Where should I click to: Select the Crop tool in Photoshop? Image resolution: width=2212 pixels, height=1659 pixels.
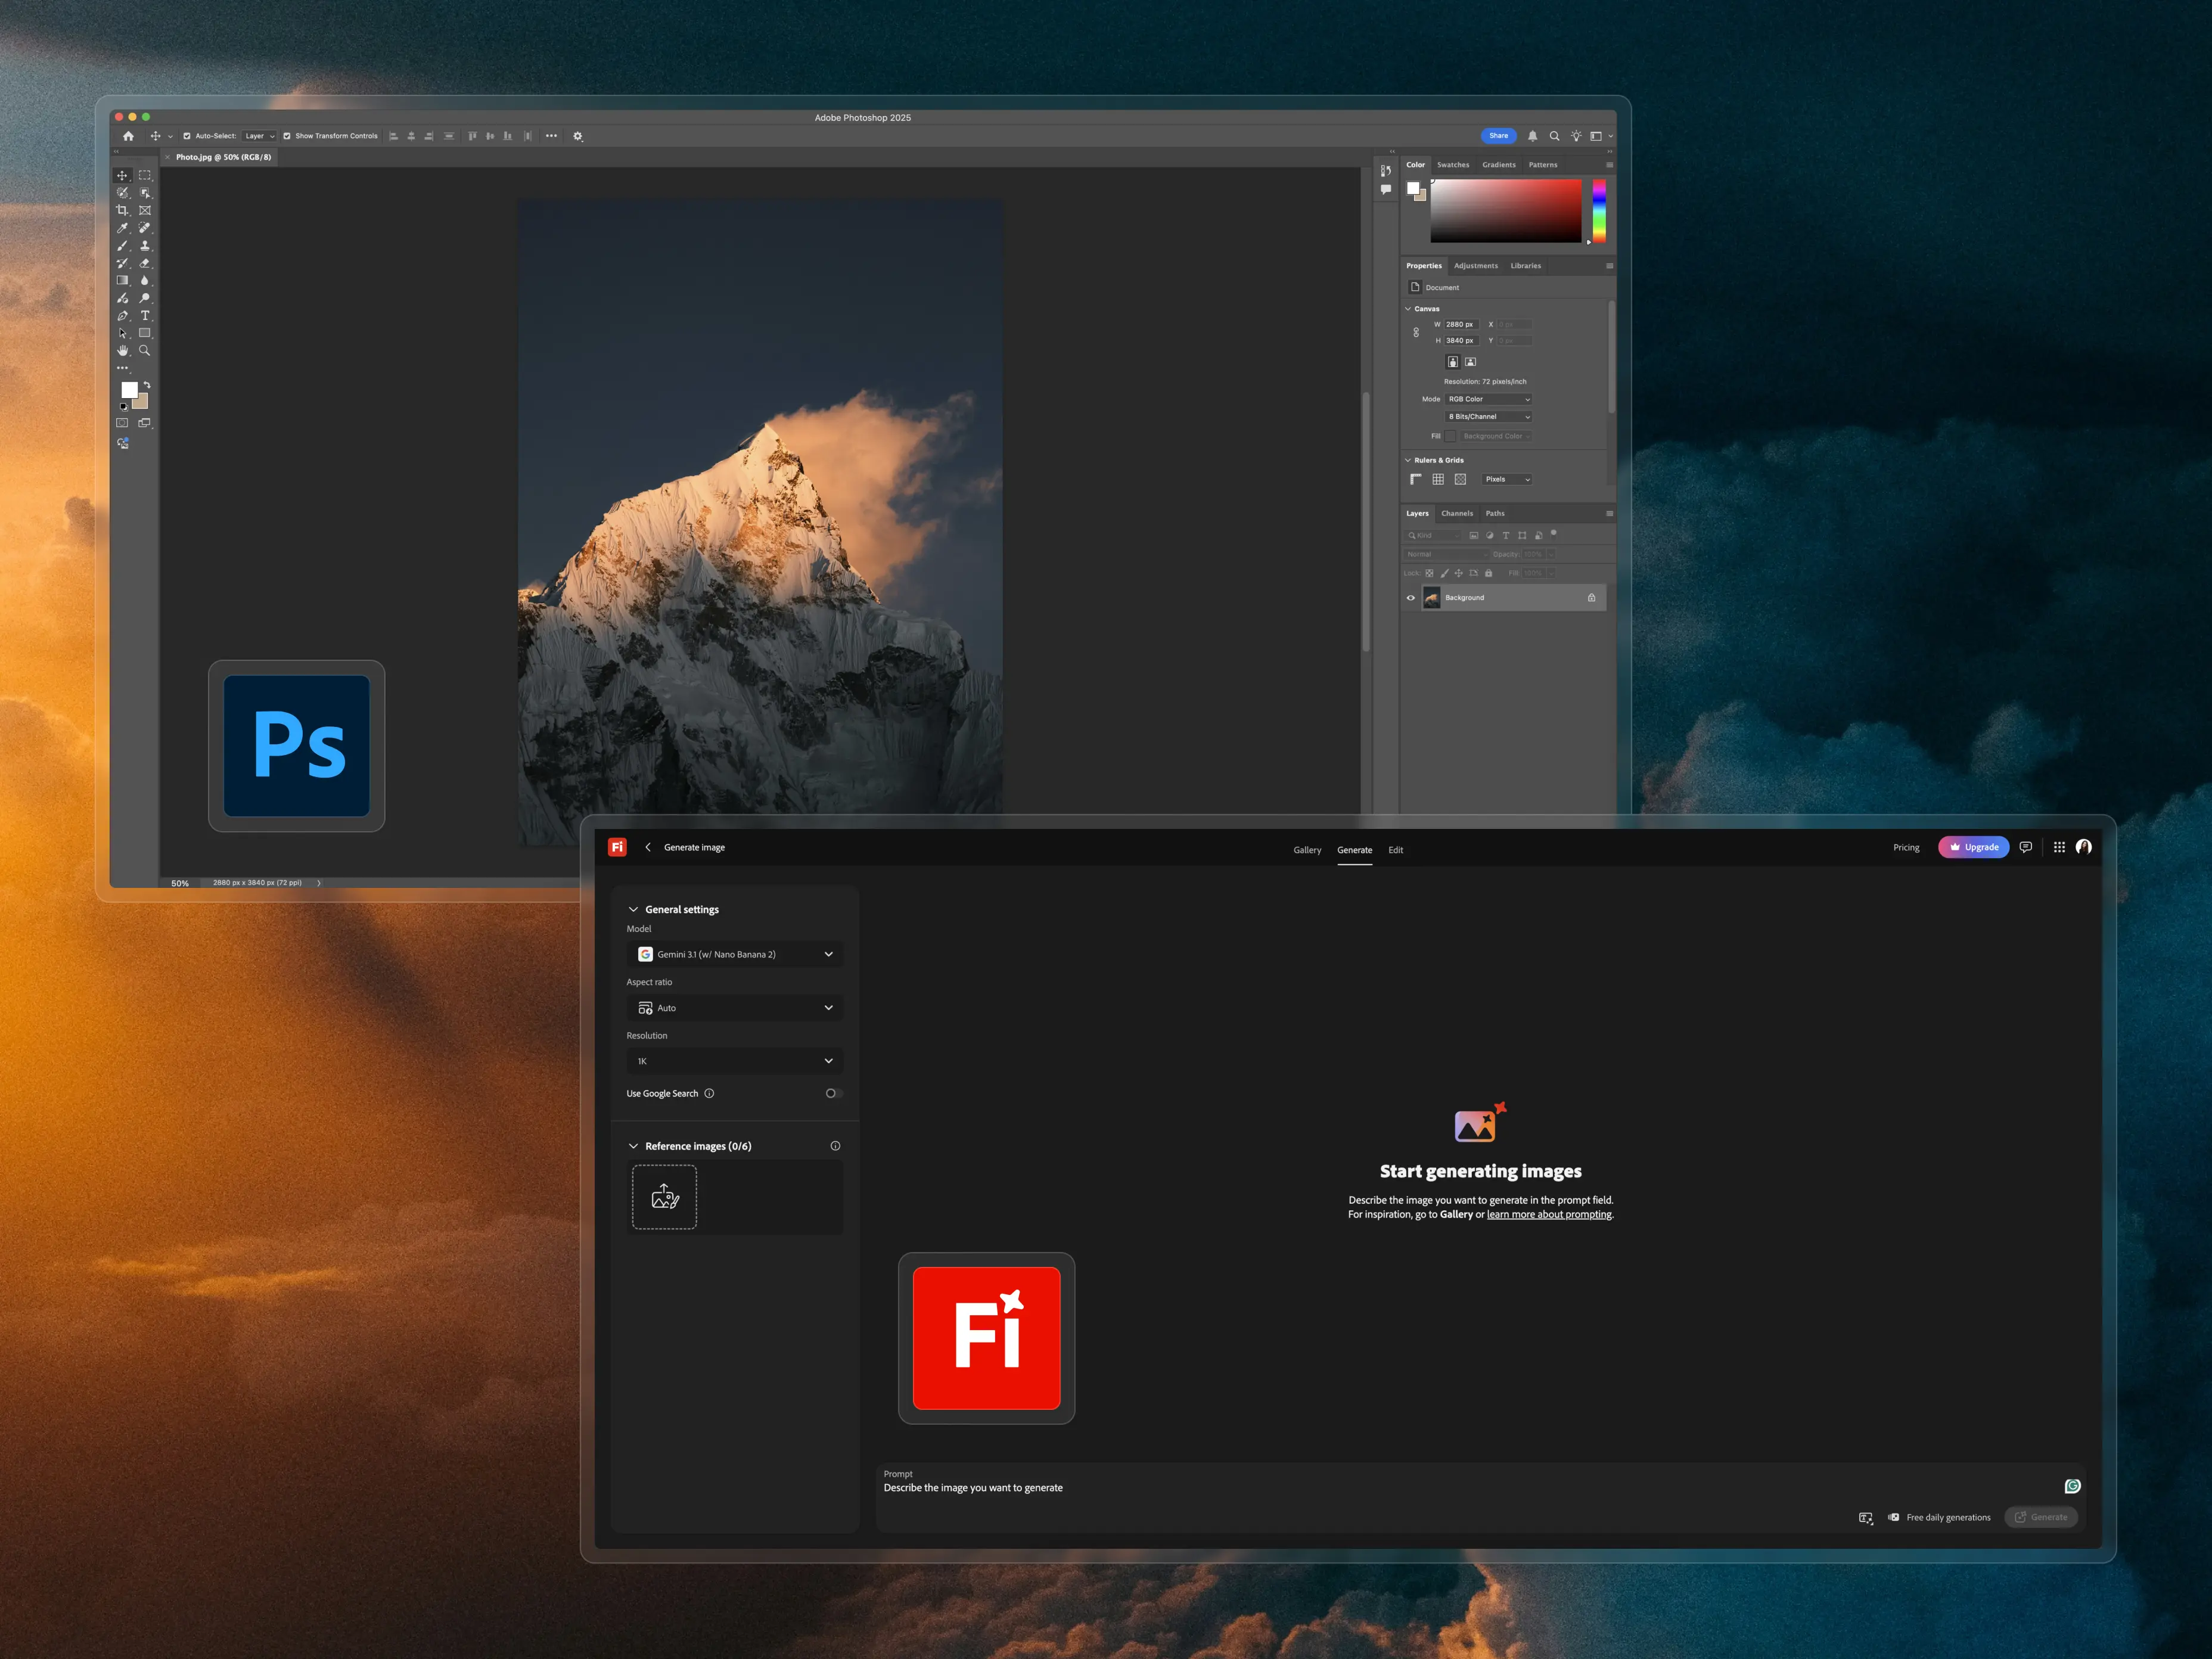pyautogui.click(x=123, y=210)
